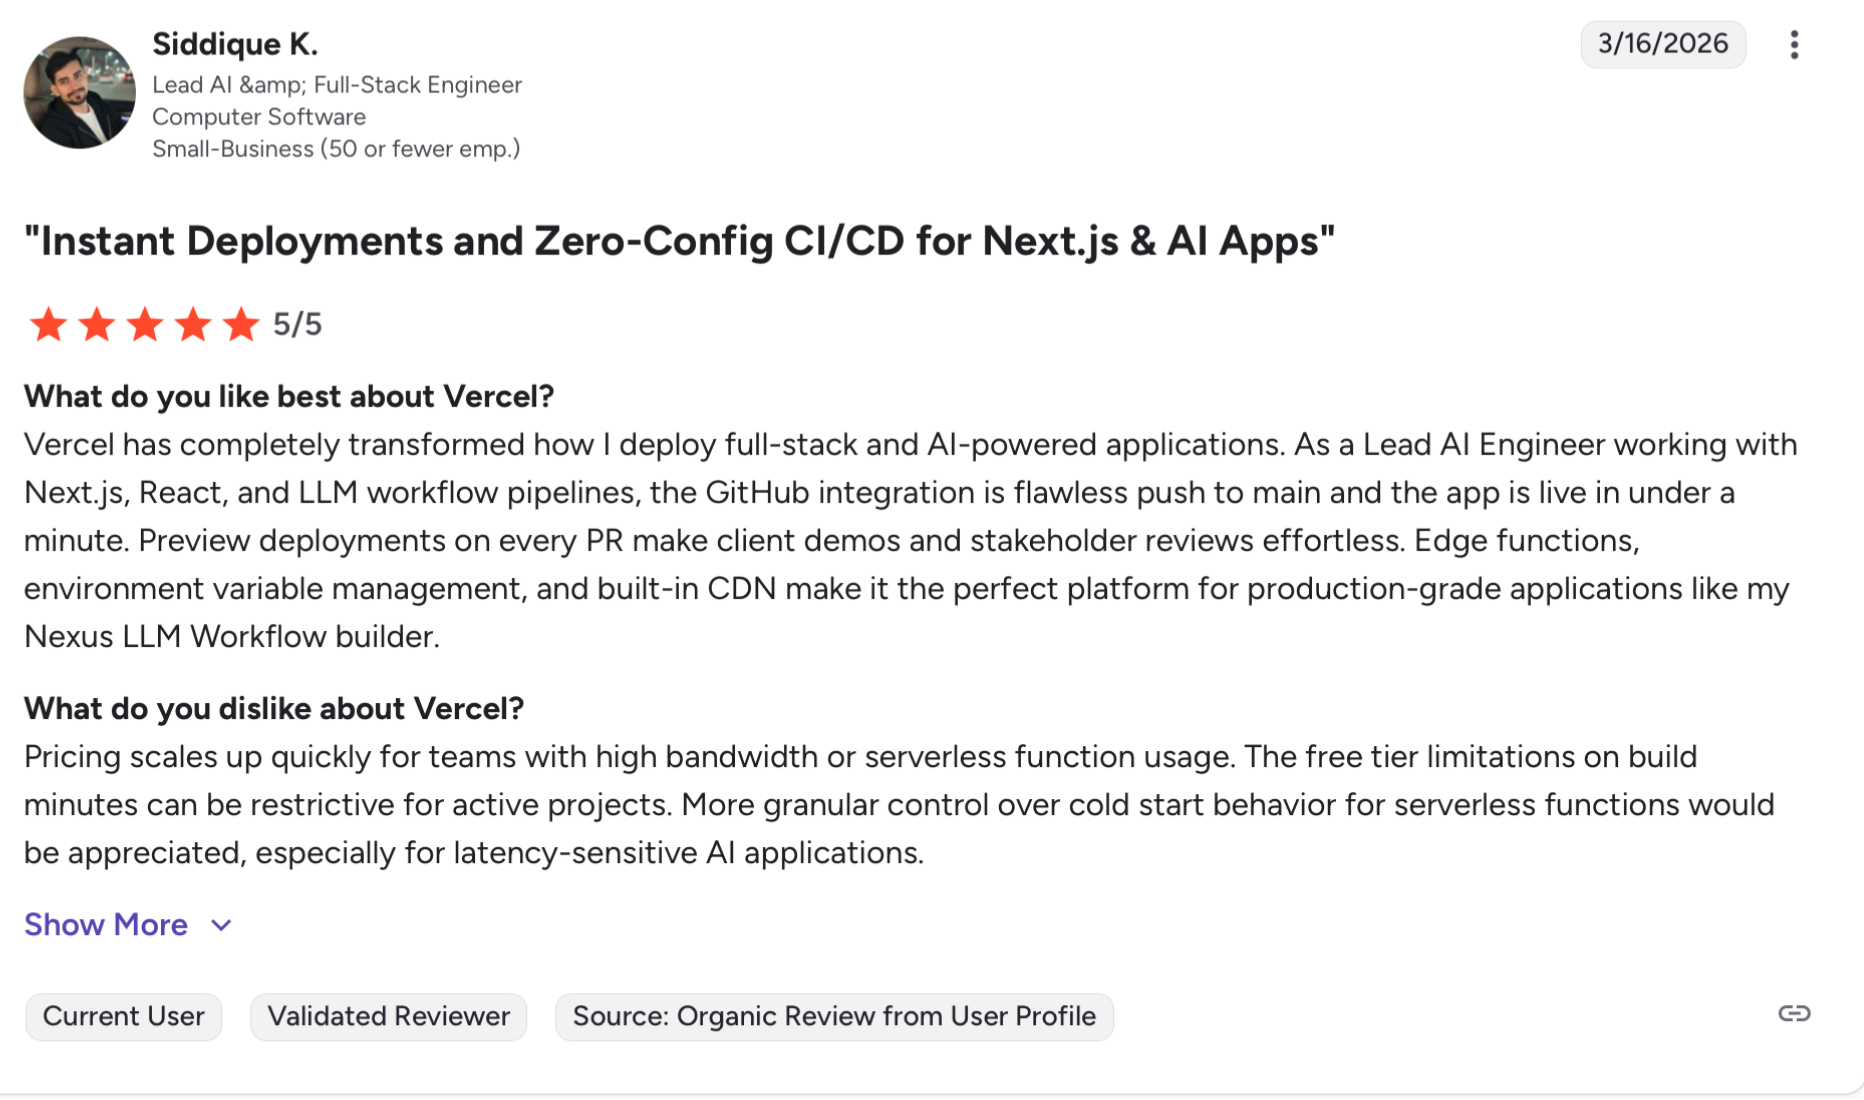
Task: Click the third rating star
Action: click(x=145, y=324)
